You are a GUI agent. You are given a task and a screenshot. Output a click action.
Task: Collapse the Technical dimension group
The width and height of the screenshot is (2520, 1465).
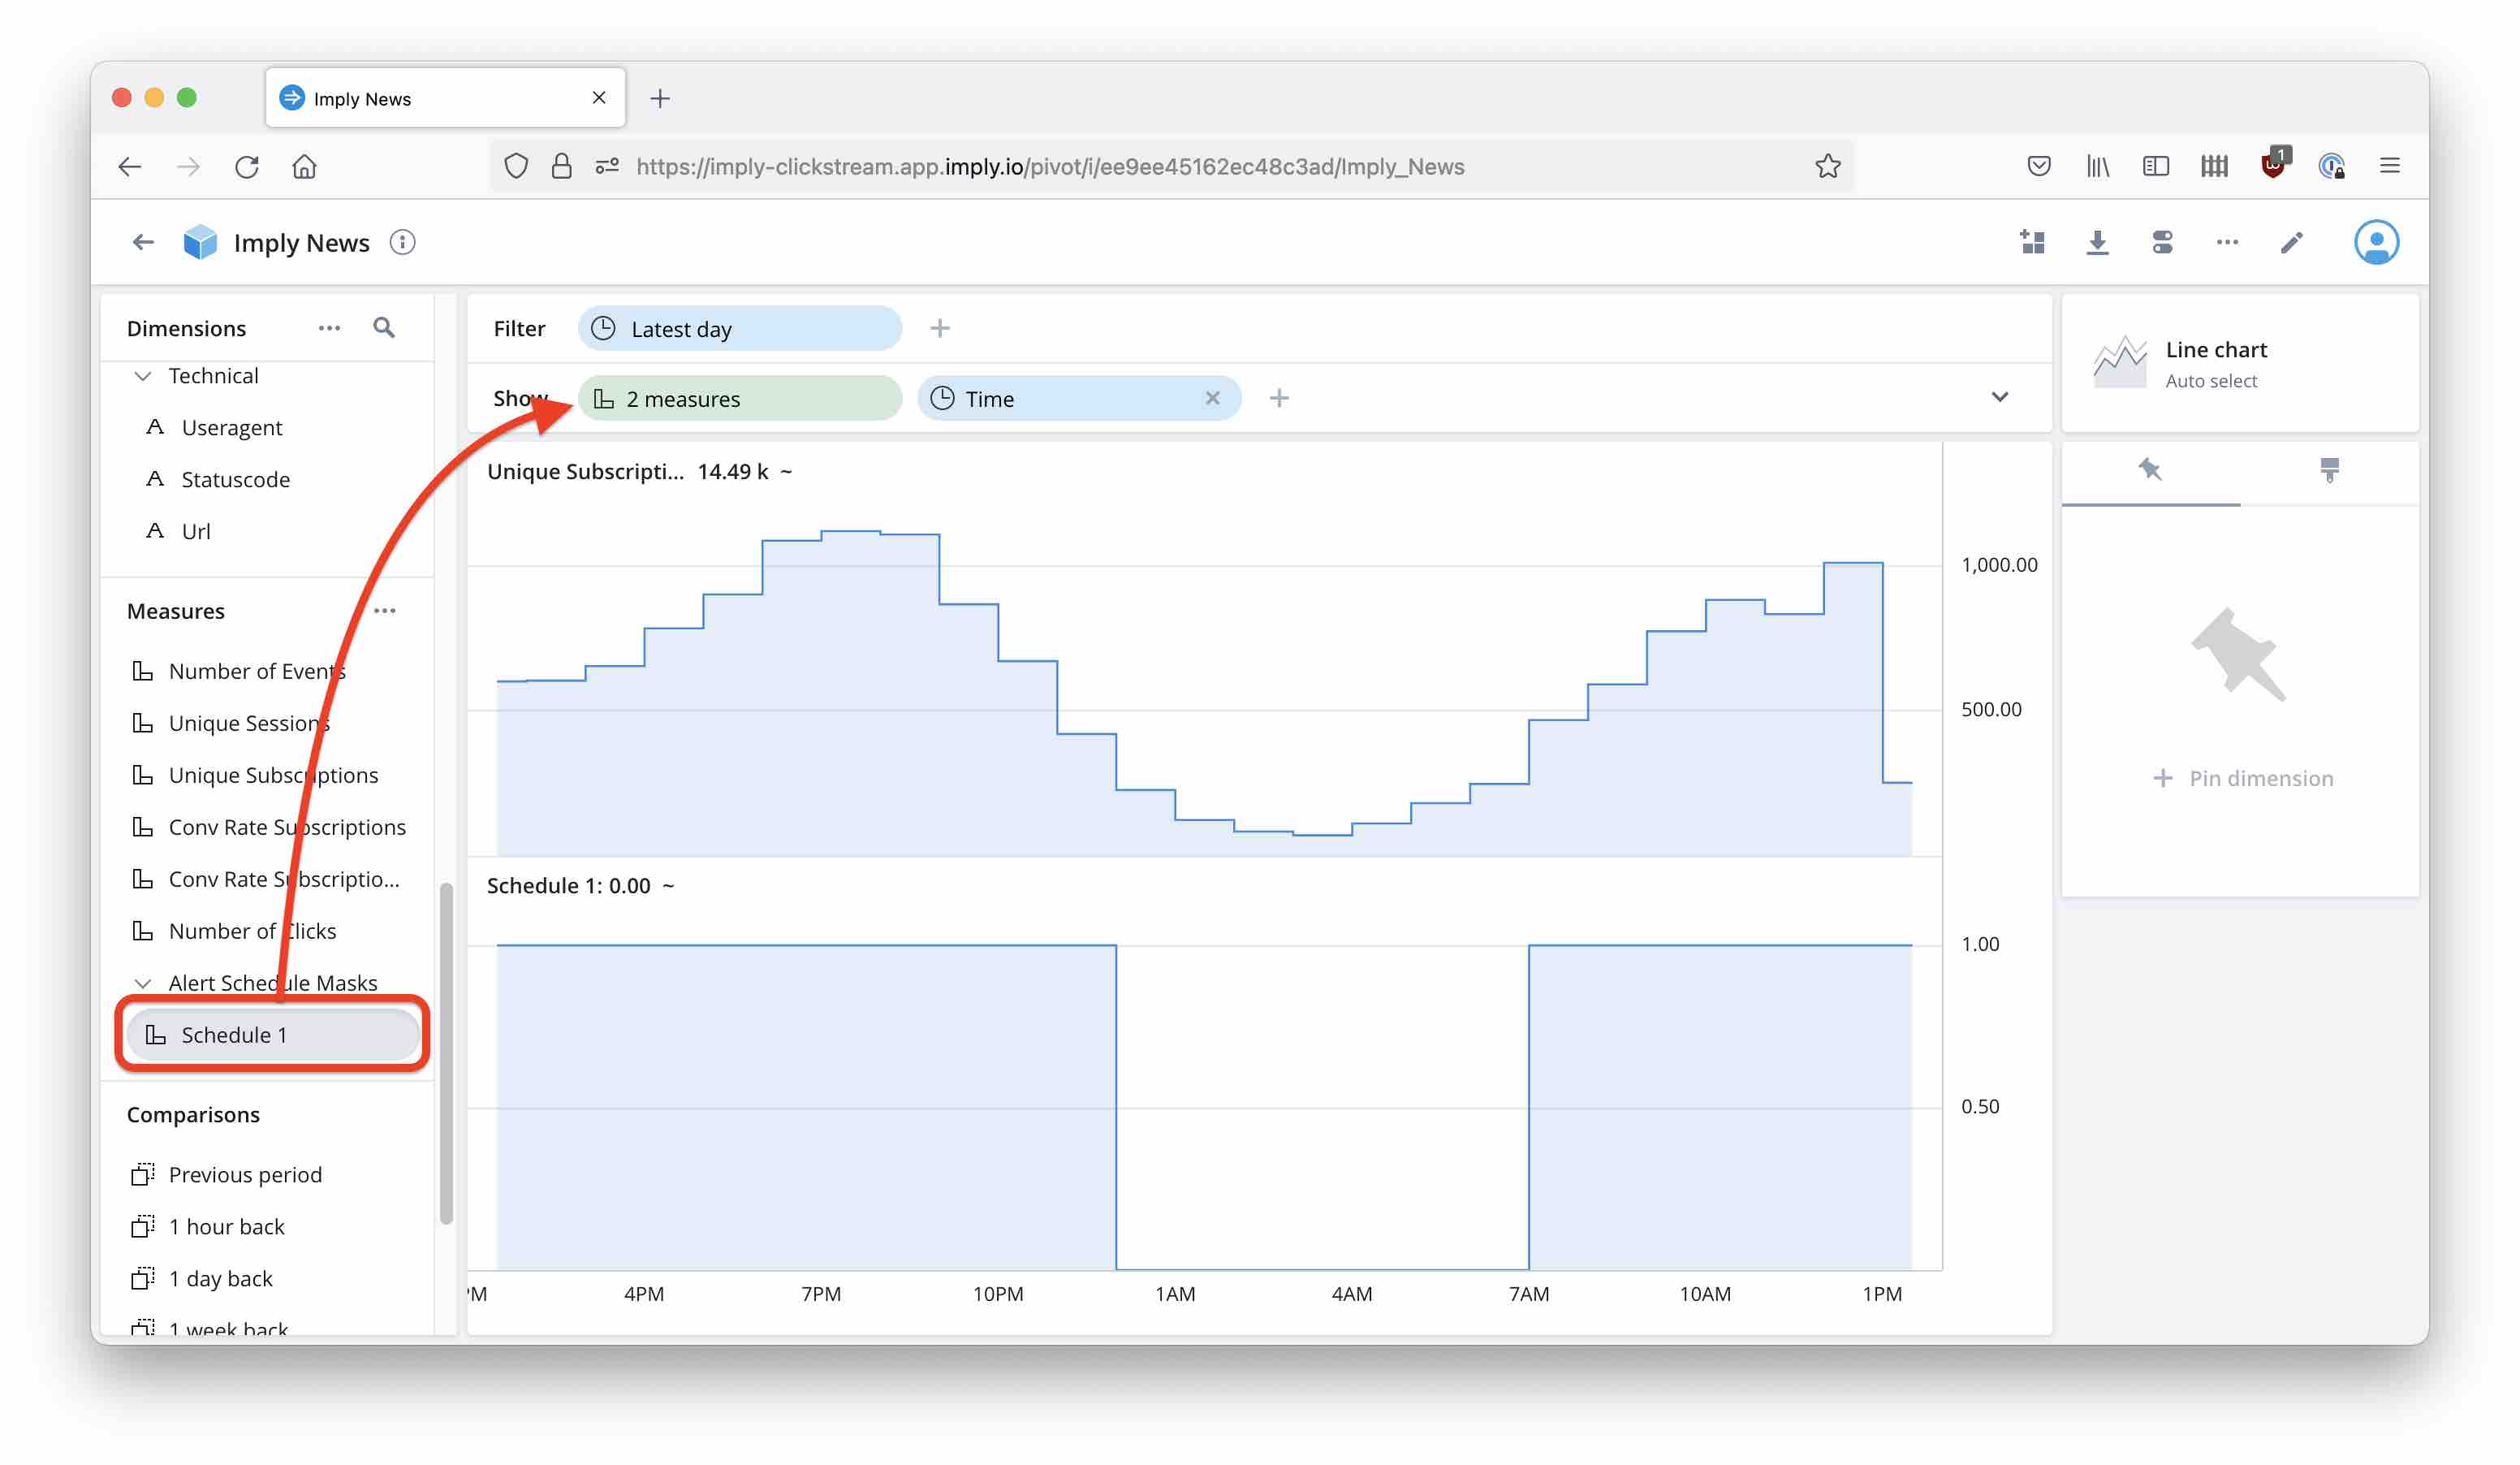(x=143, y=375)
